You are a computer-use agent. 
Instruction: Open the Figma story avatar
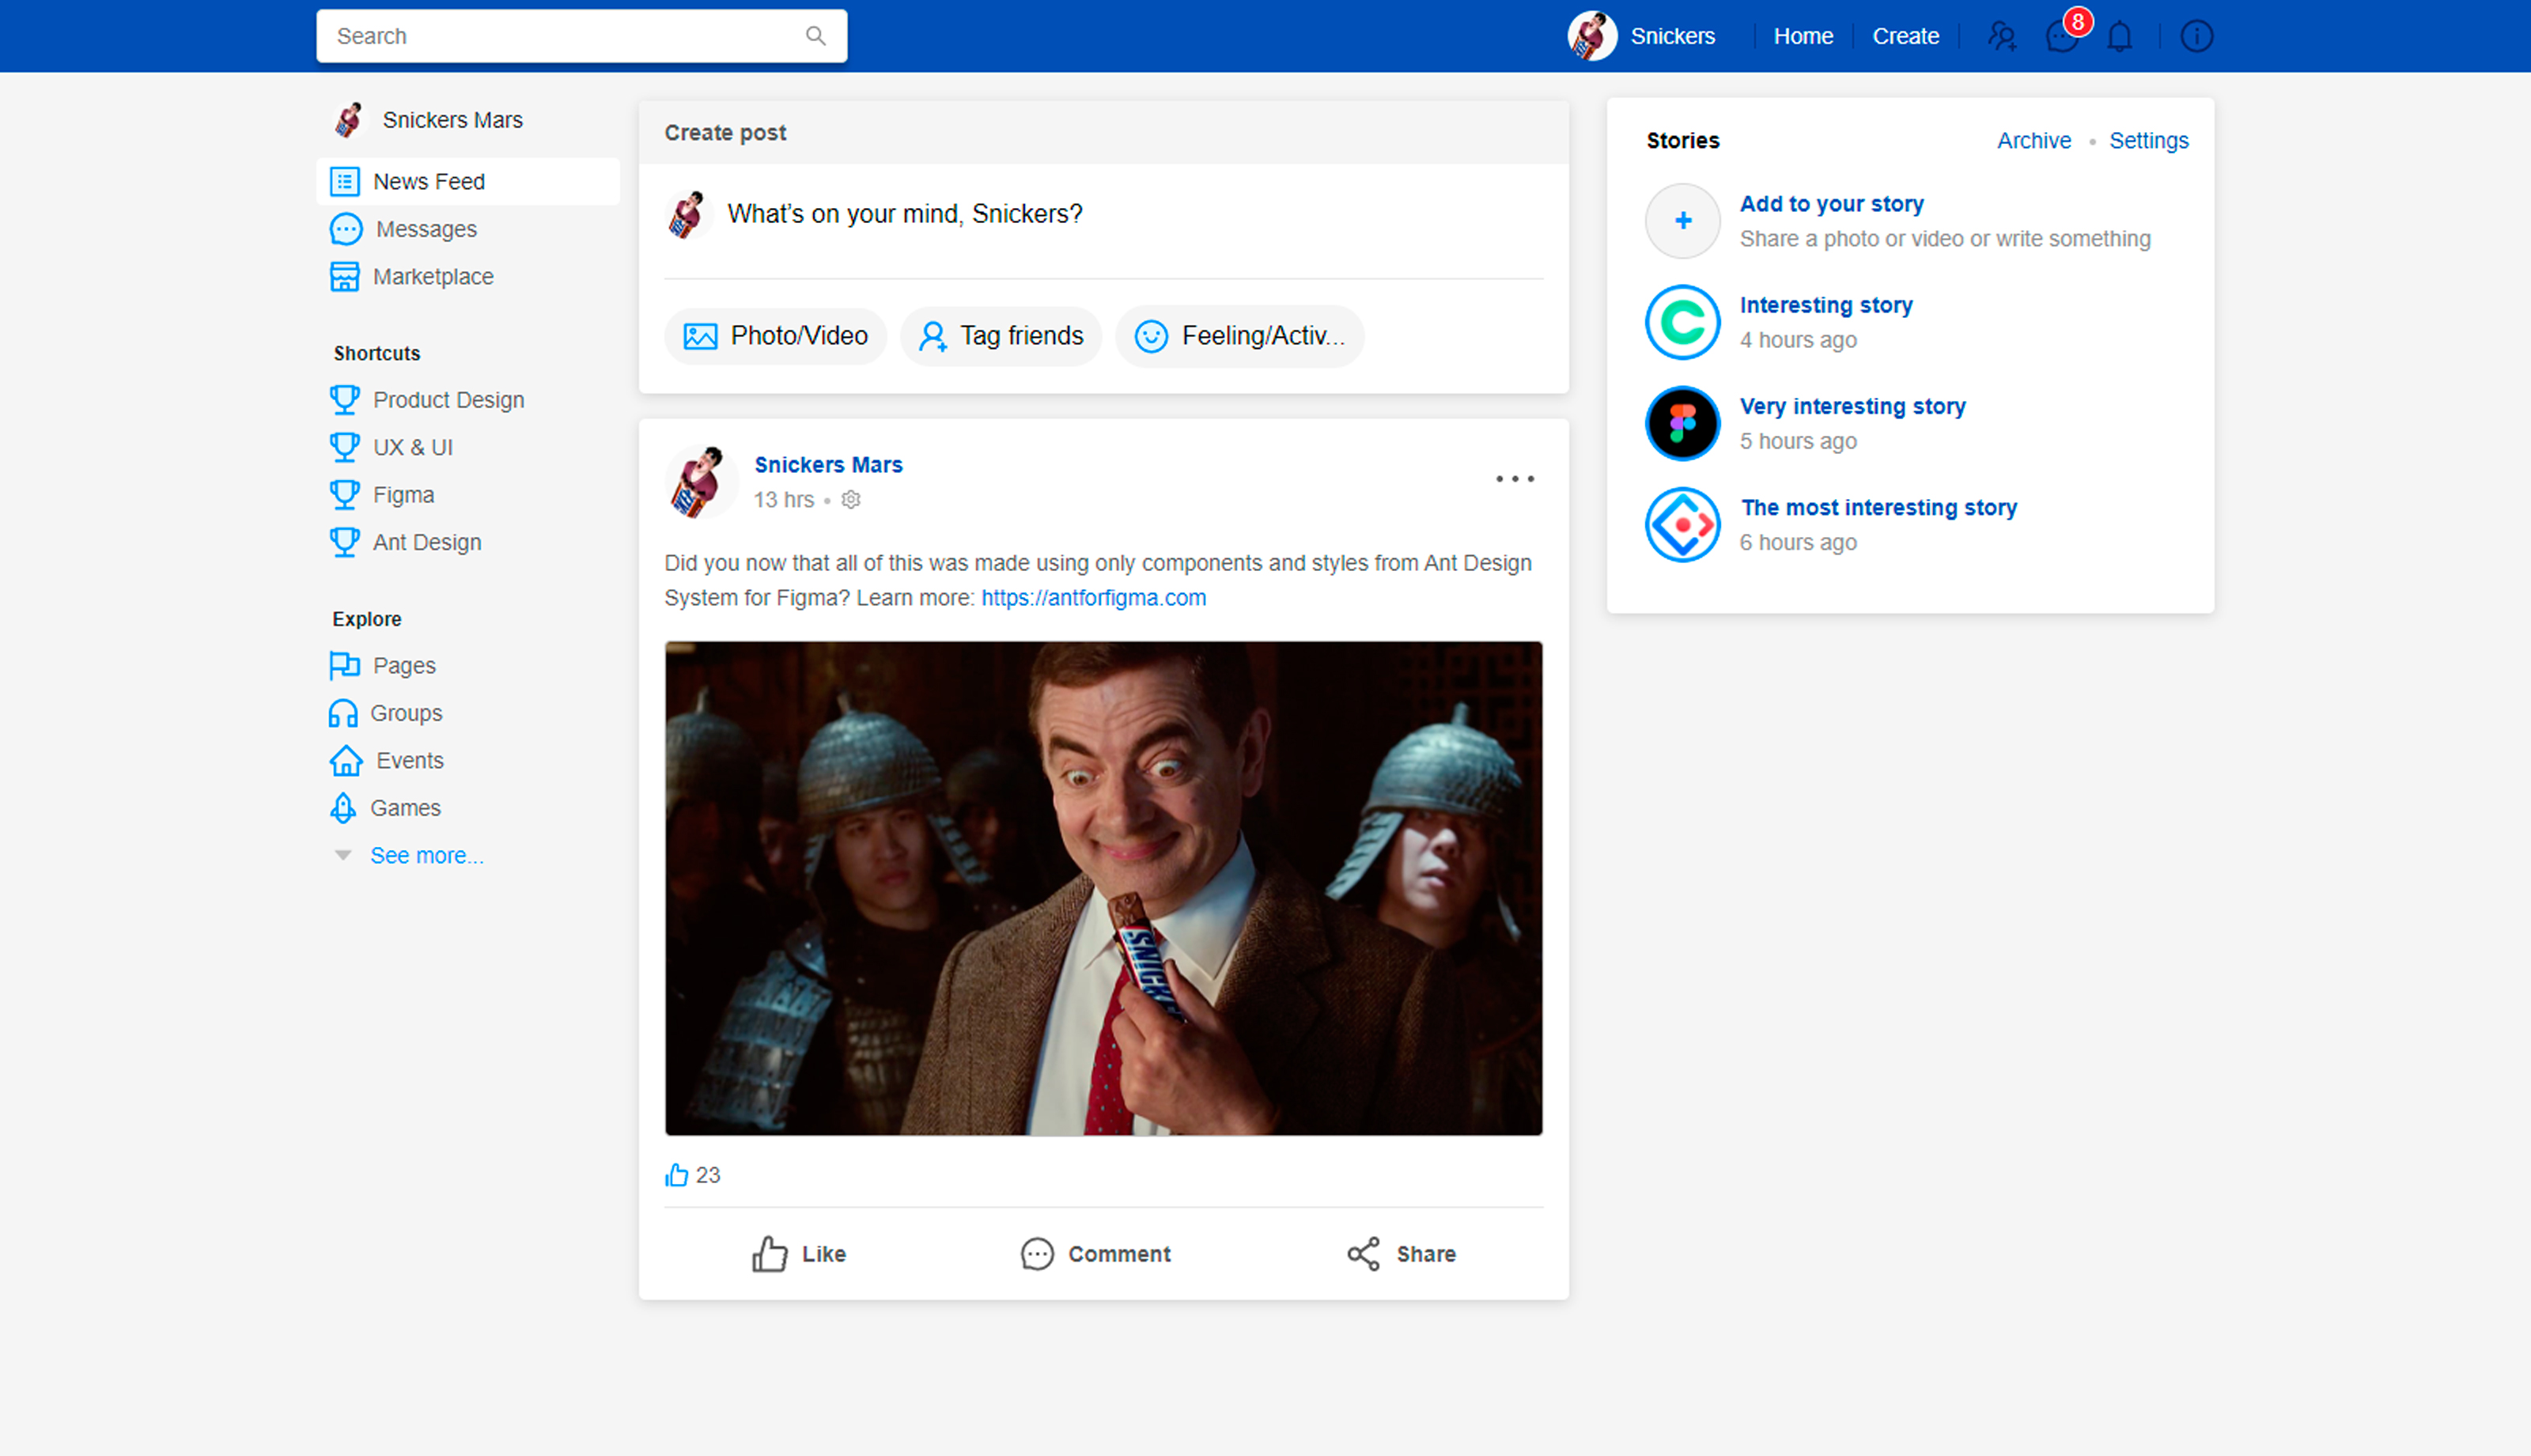pos(1682,424)
